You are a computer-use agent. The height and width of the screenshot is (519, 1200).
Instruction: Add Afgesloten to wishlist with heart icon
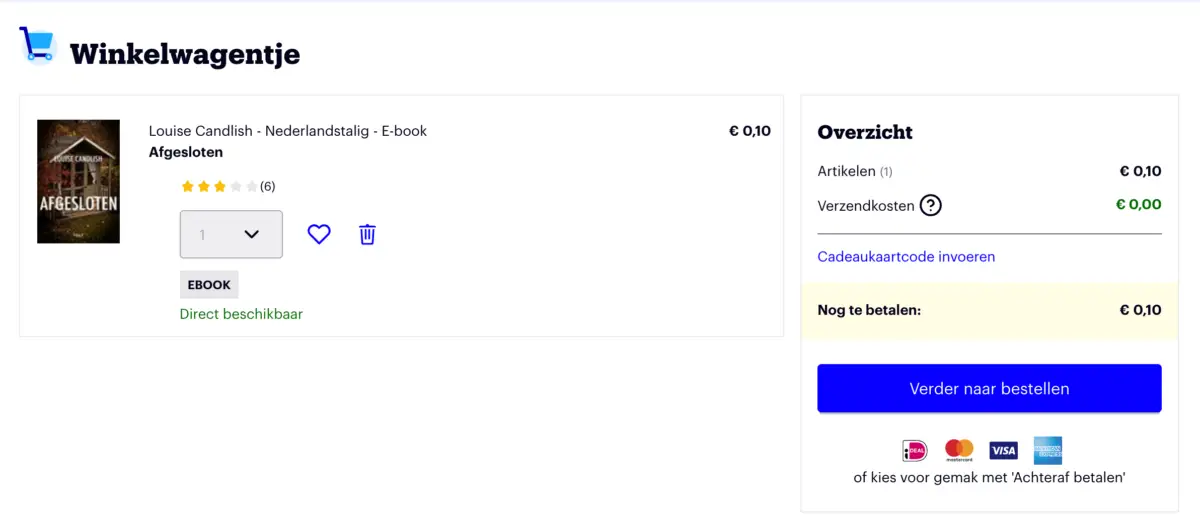coord(319,234)
